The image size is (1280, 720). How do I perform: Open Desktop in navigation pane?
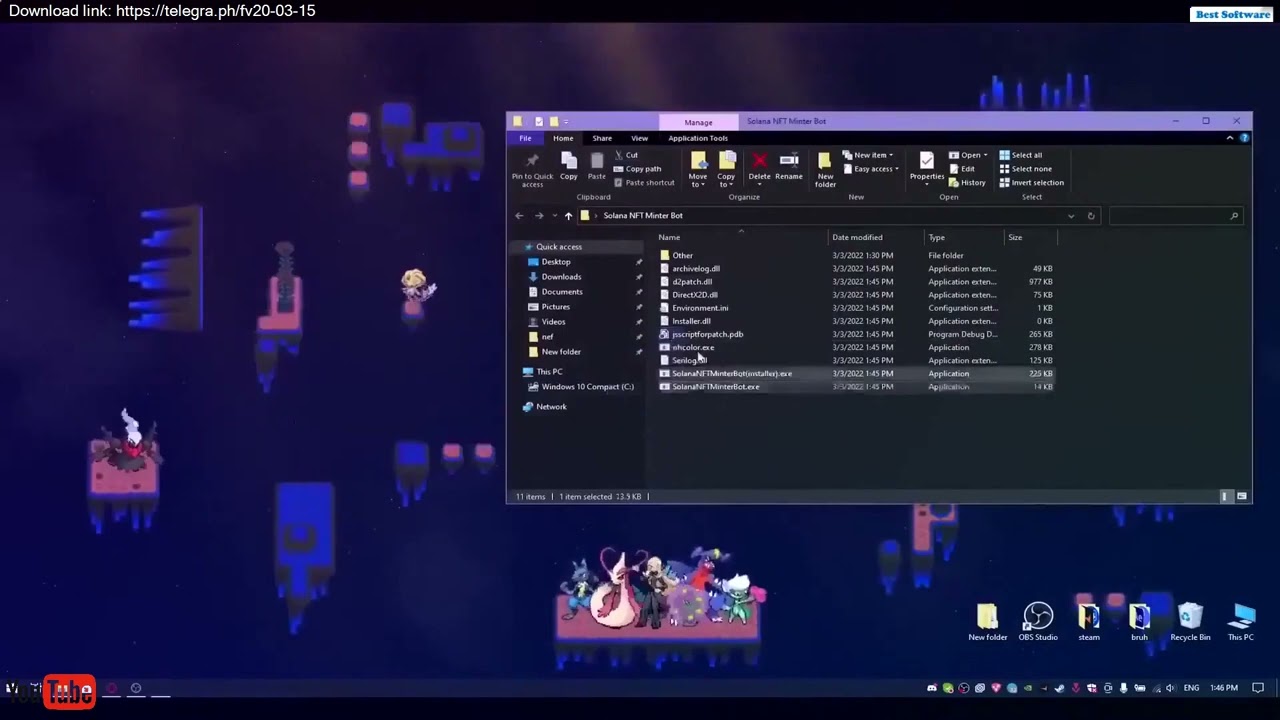[x=556, y=262]
